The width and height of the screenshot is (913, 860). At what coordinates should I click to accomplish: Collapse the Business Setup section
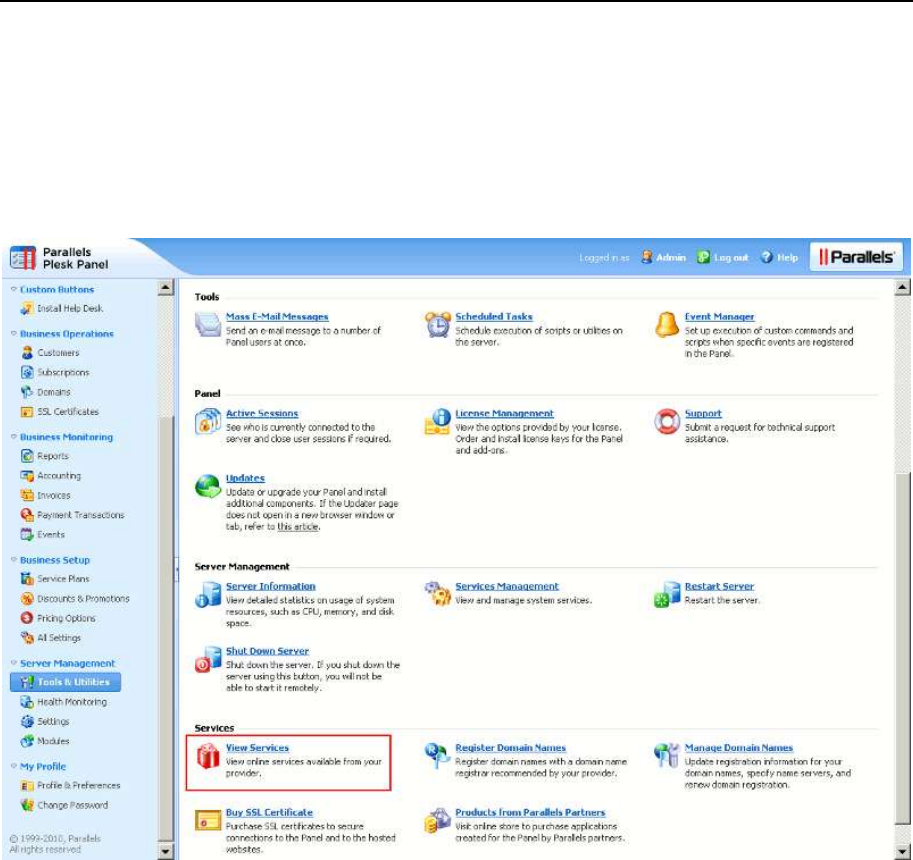(14, 560)
